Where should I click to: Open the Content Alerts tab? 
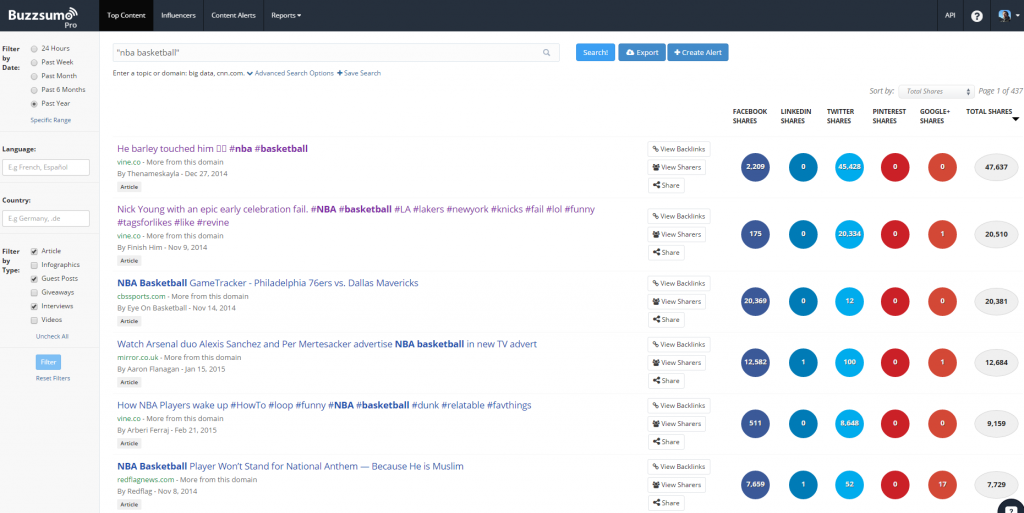coord(233,16)
